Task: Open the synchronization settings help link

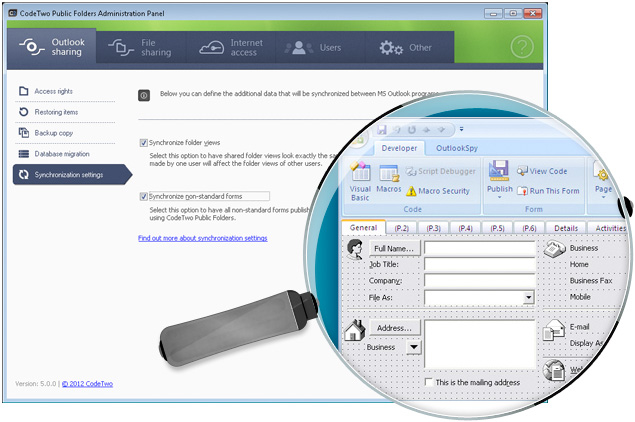Action: coord(202,238)
